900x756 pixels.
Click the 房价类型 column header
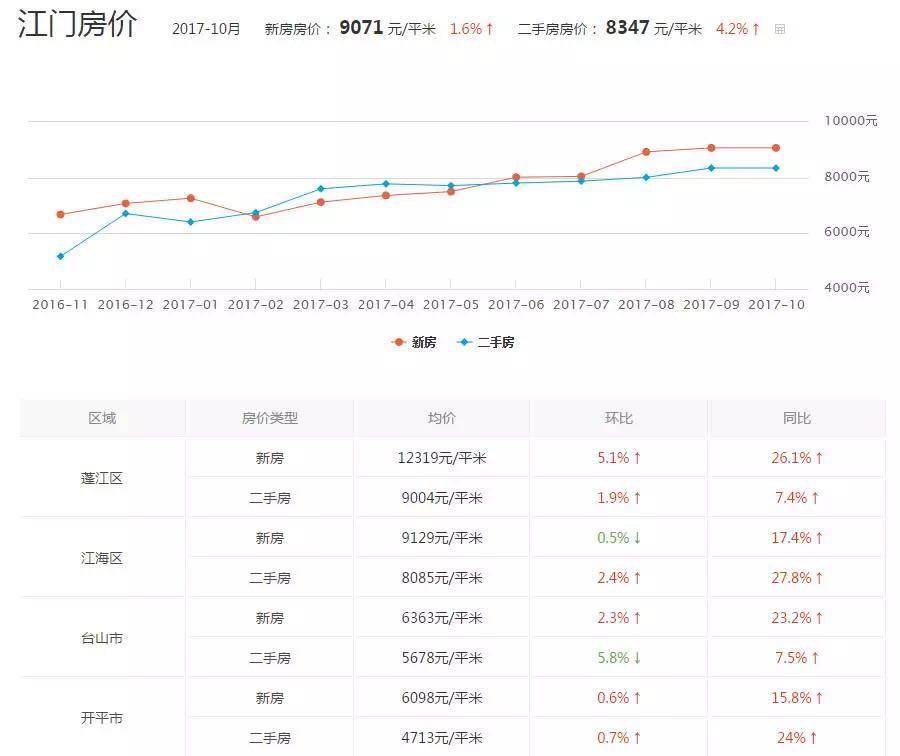pyautogui.click(x=270, y=418)
